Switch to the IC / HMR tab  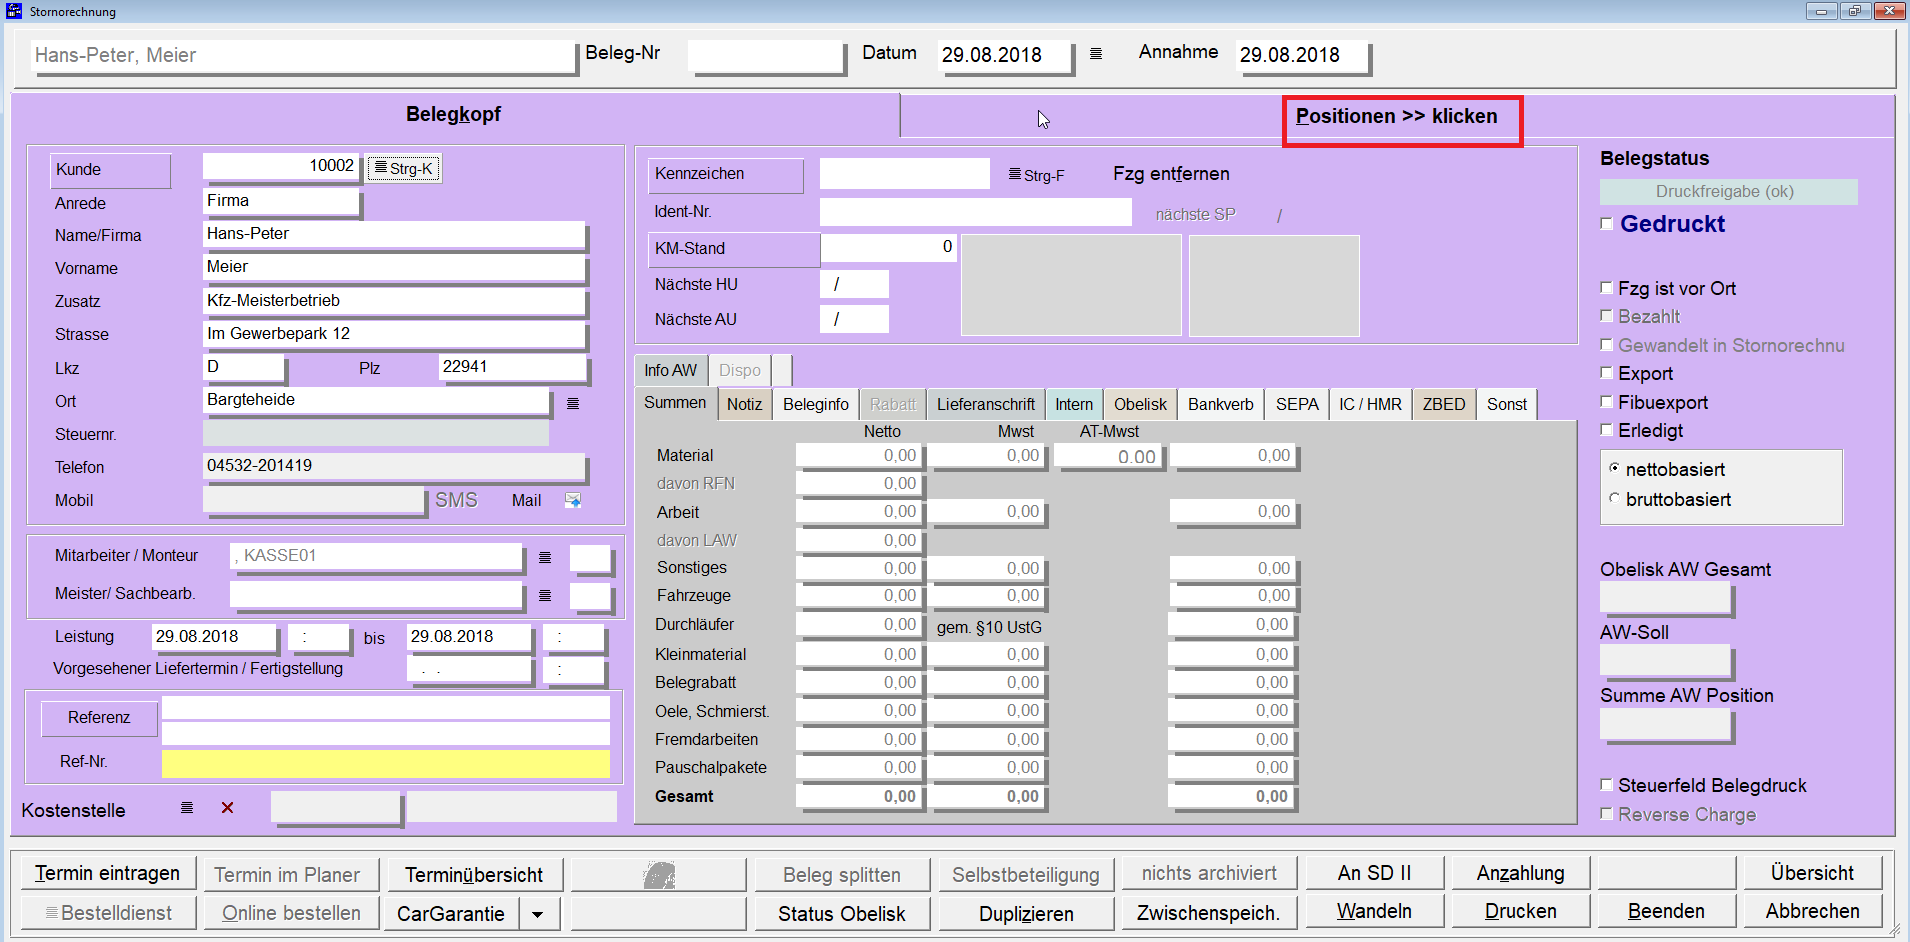tap(1370, 404)
